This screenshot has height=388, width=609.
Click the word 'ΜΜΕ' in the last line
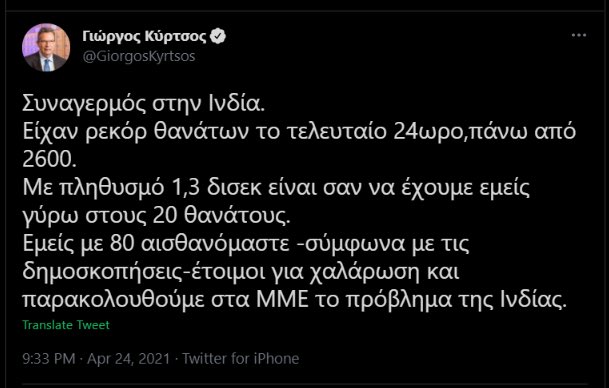click(x=282, y=300)
